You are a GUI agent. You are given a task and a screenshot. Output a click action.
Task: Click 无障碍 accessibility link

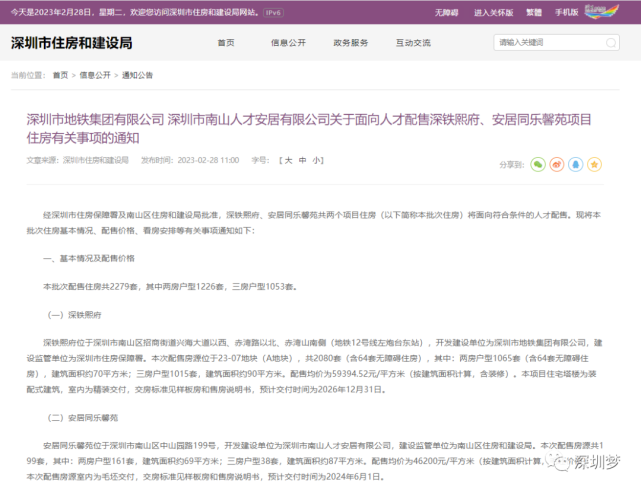pos(446,13)
